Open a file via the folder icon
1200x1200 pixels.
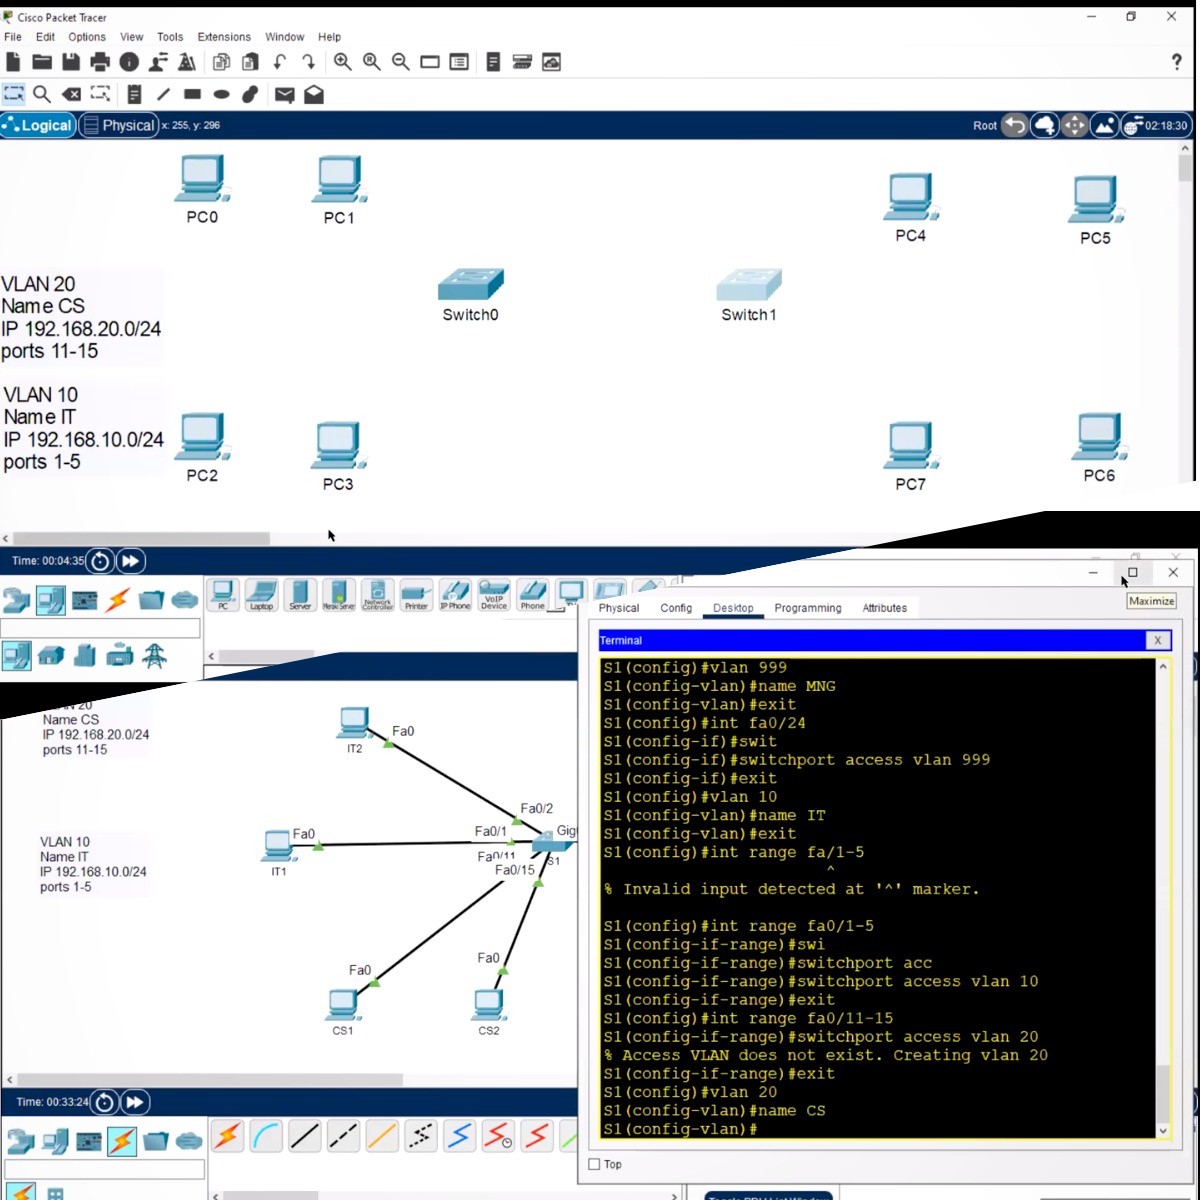tap(42, 62)
